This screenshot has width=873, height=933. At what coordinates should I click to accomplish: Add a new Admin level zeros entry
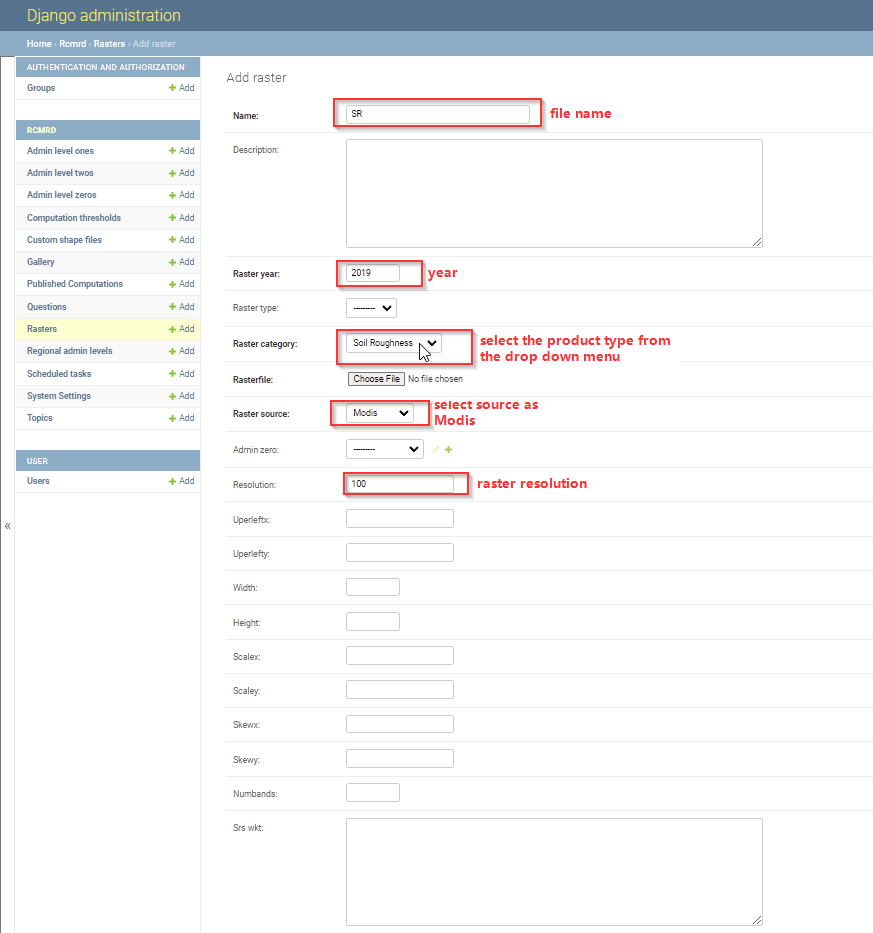pyautogui.click(x=182, y=195)
